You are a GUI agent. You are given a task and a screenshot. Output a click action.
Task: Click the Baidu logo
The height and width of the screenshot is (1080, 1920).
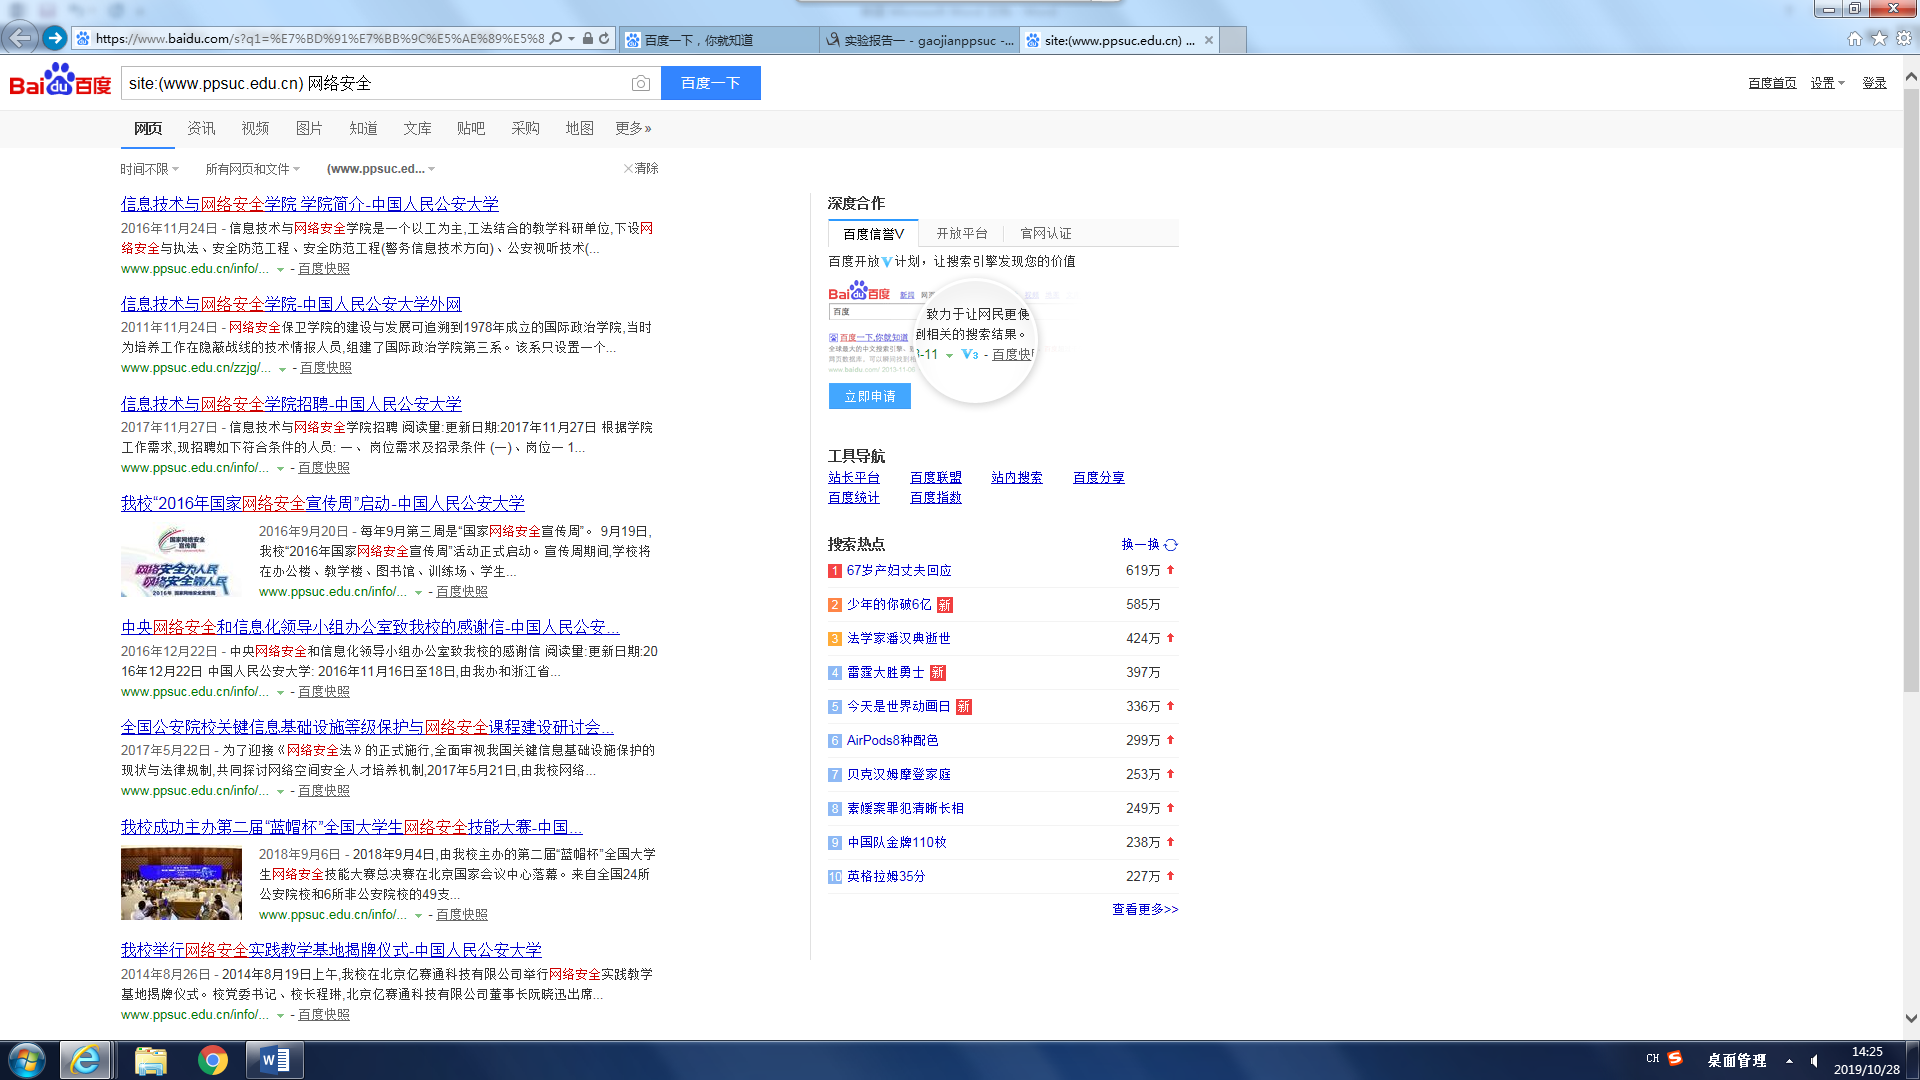coord(60,82)
